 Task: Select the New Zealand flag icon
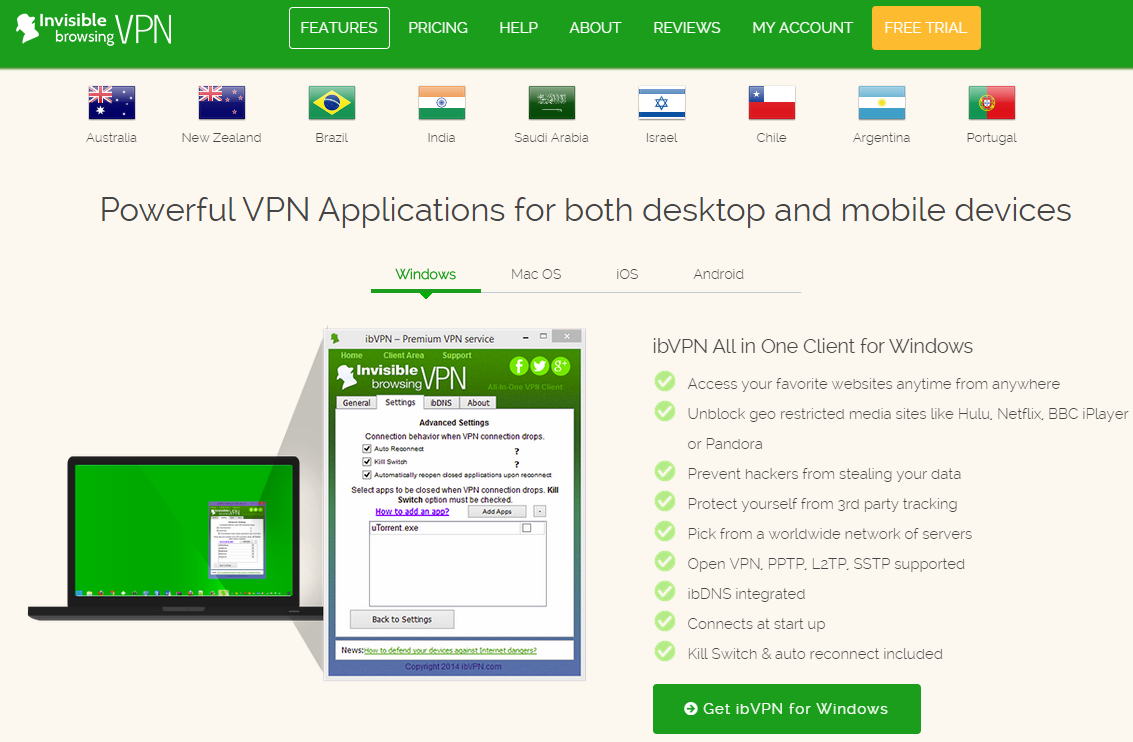(222, 103)
